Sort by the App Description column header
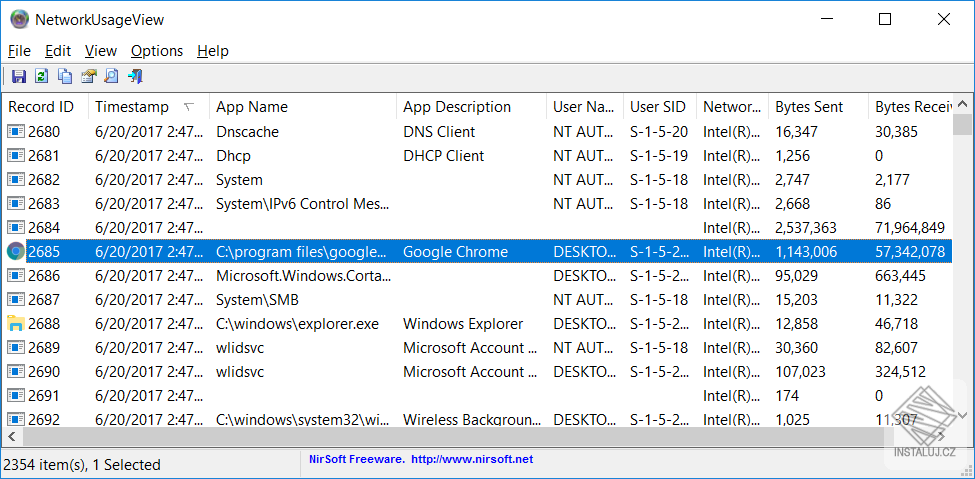The width and height of the screenshot is (975, 479). [x=472, y=107]
